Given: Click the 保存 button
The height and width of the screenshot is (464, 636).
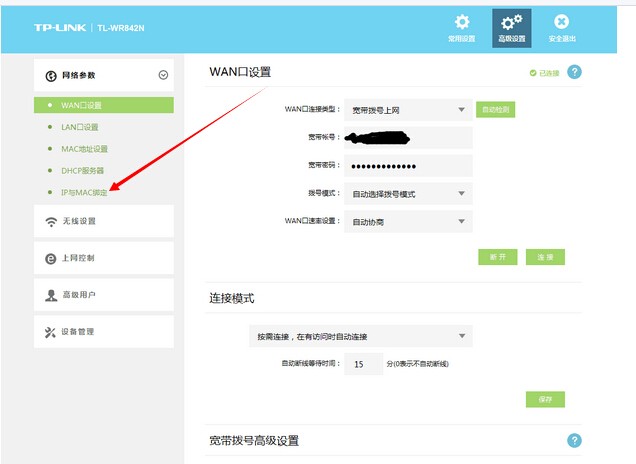Looking at the screenshot, I should click(545, 400).
